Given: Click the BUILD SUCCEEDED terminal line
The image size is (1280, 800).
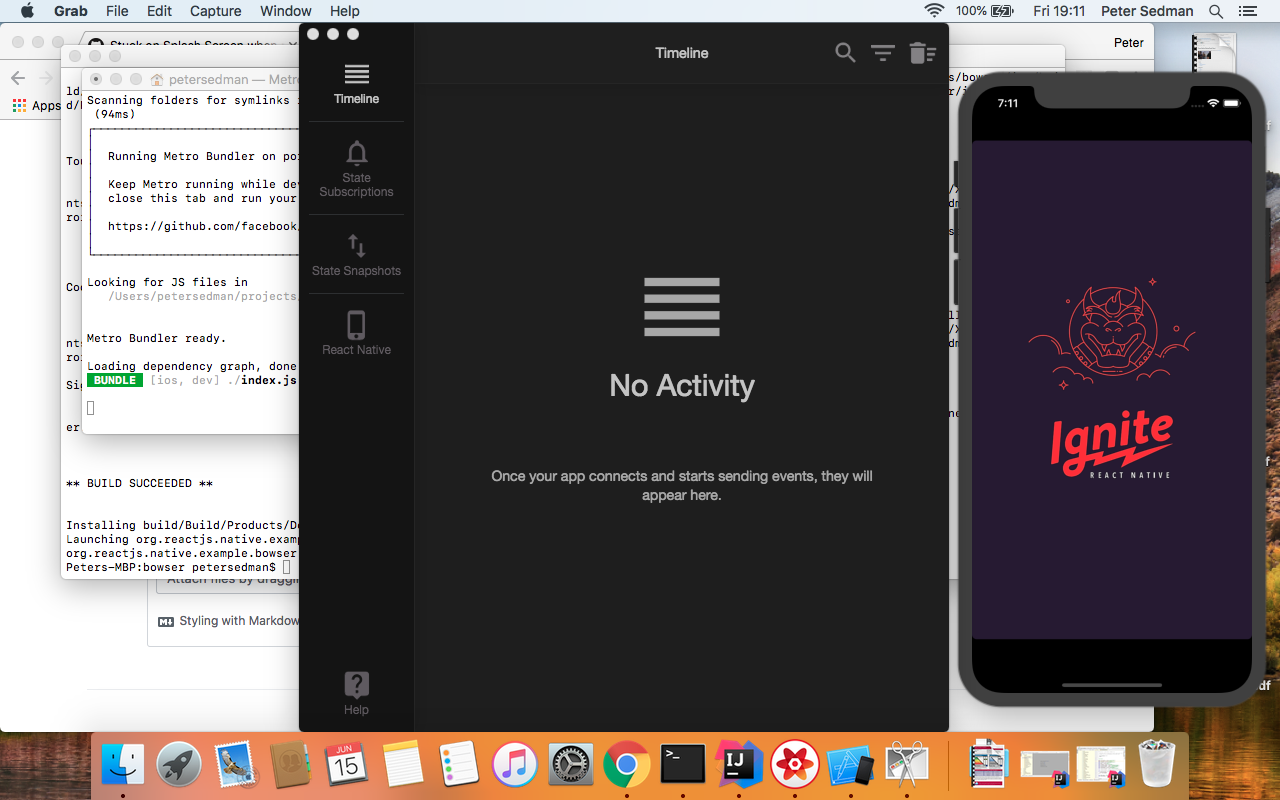Looking at the screenshot, I should coord(139,483).
